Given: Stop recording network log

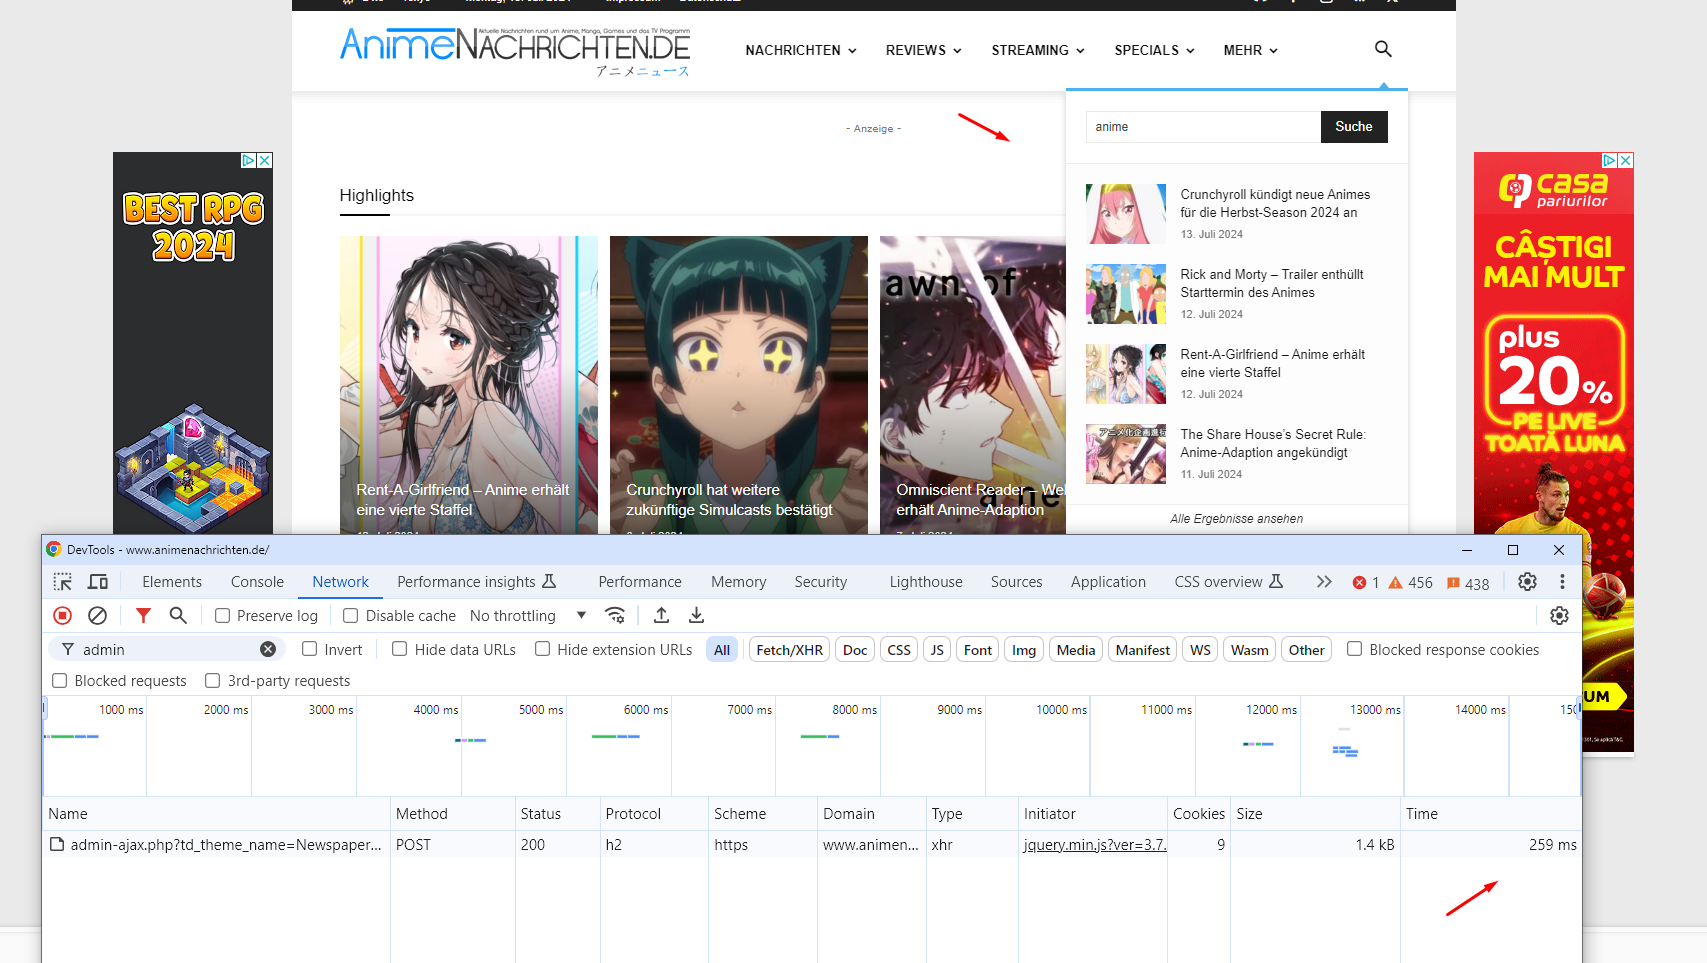Looking at the screenshot, I should (x=62, y=616).
